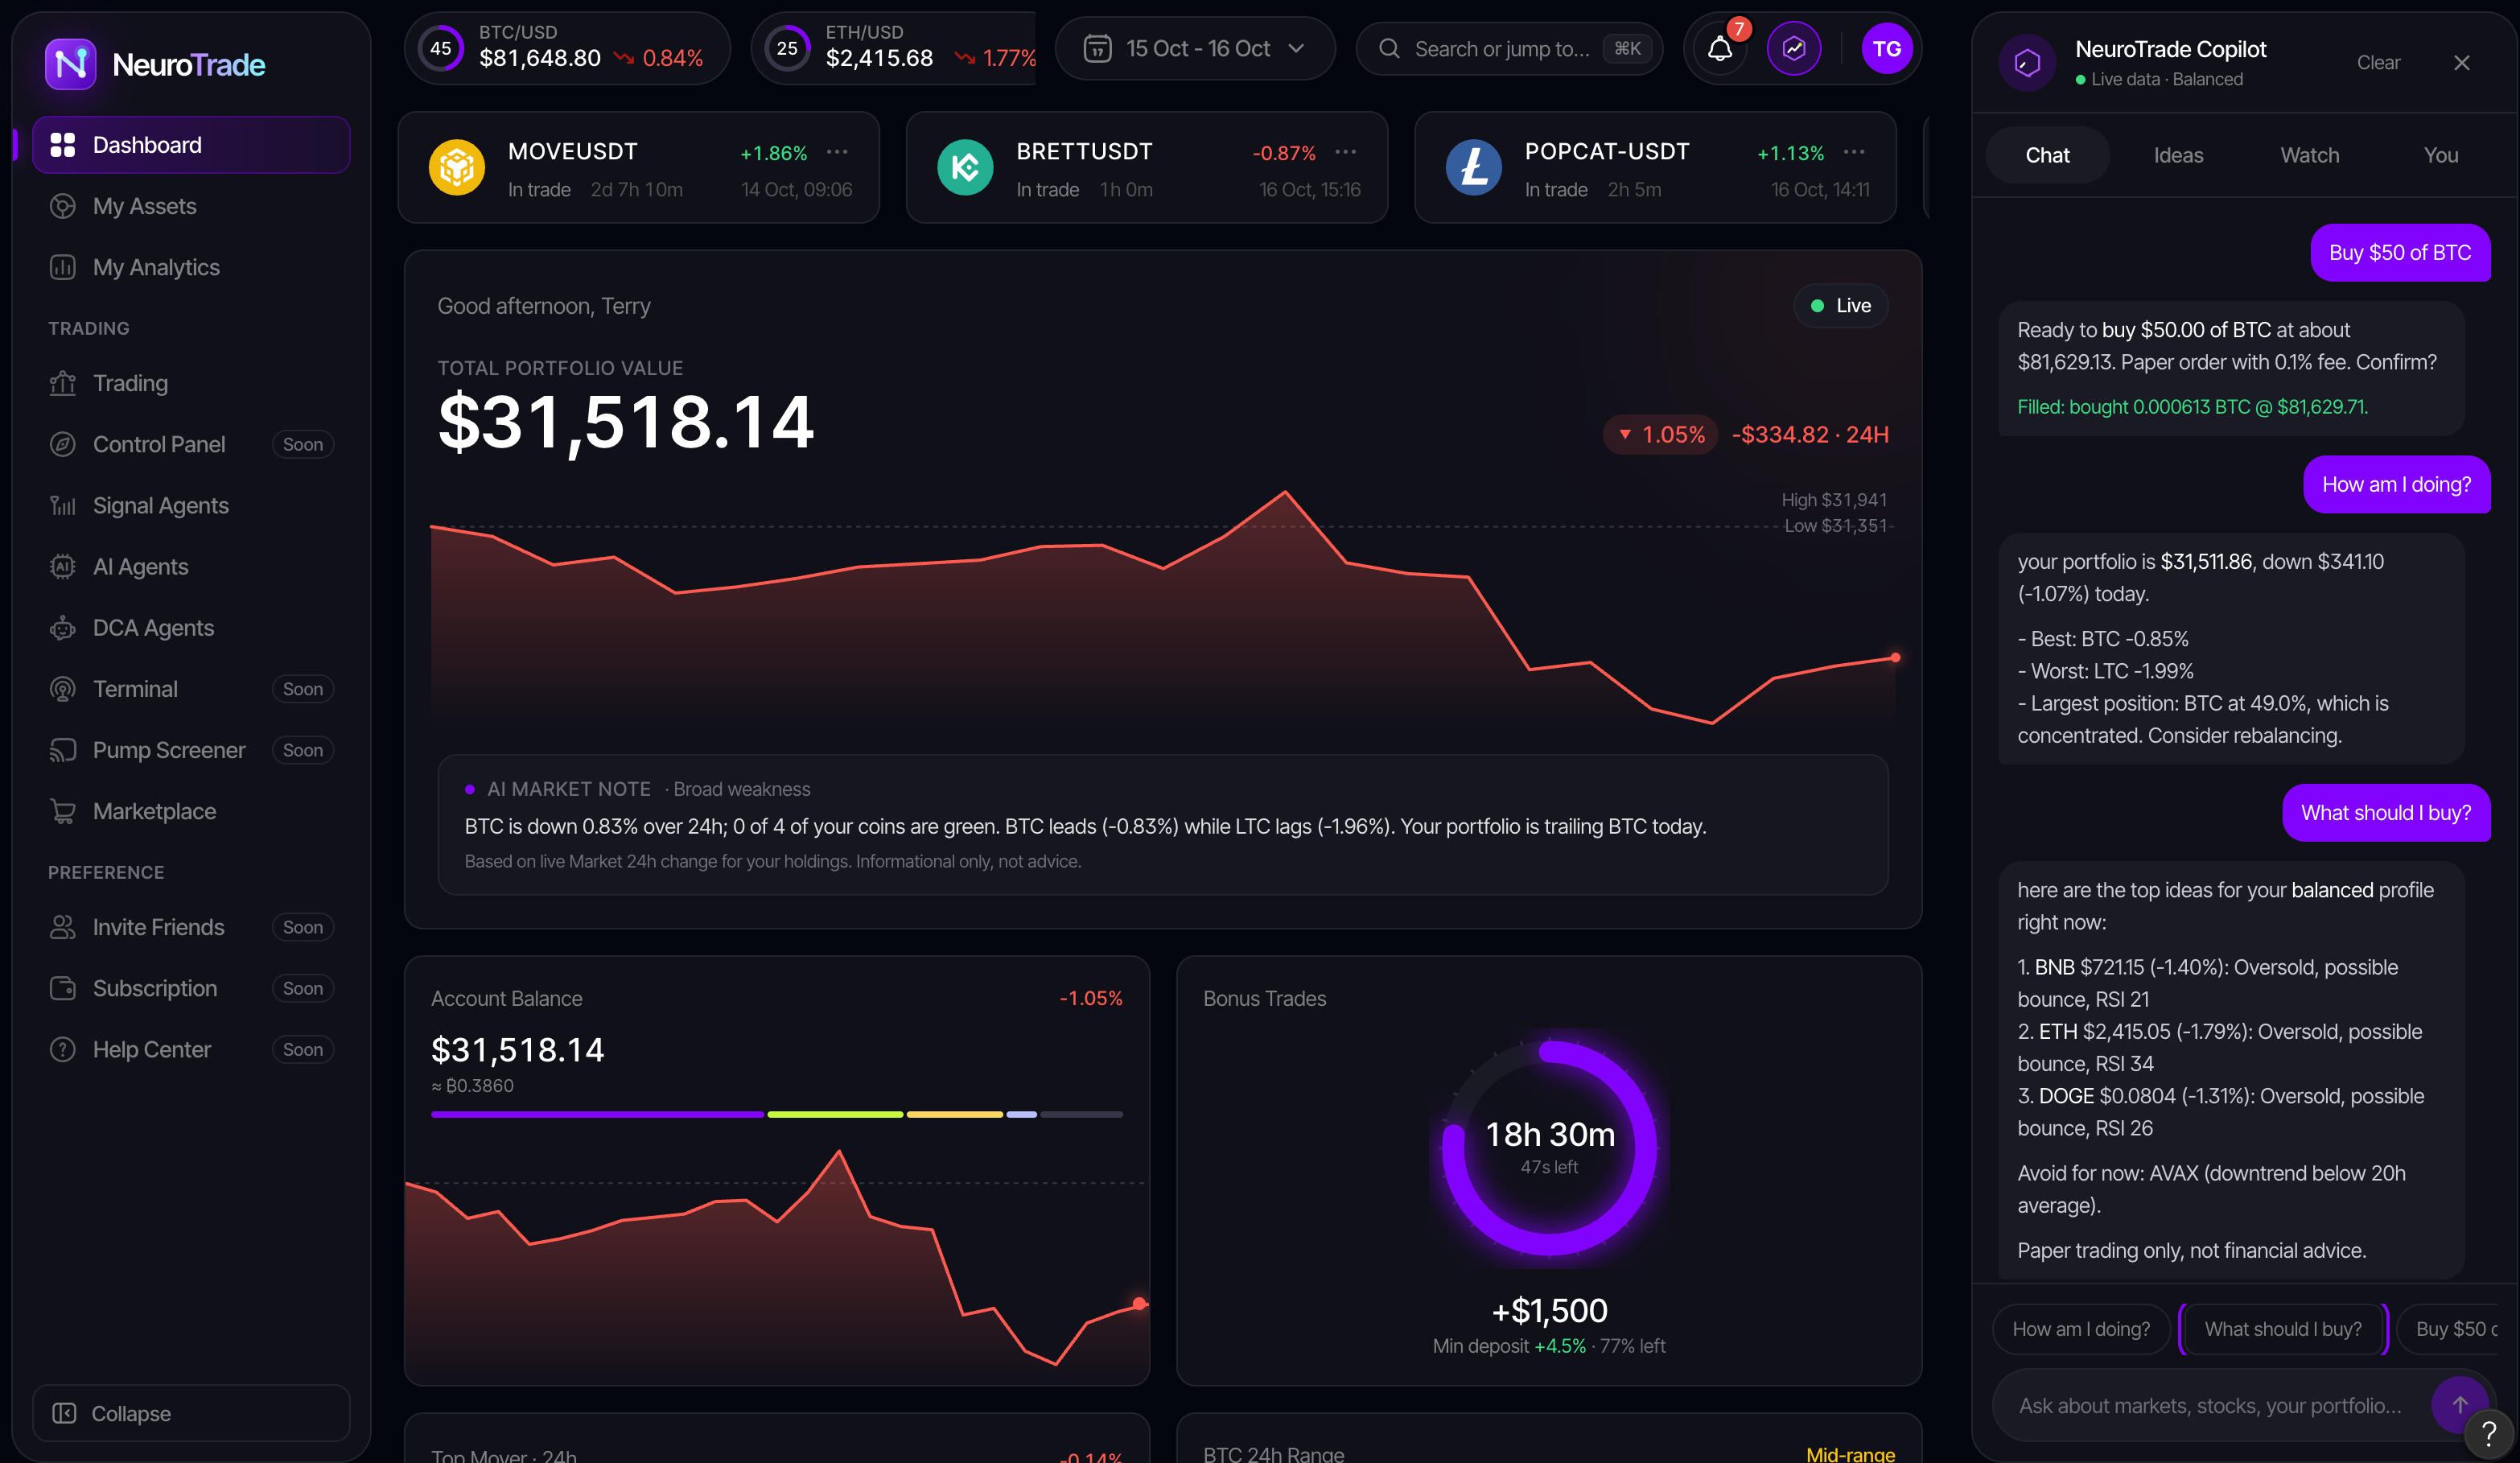Click the AI Agents chip icon
The width and height of the screenshot is (2520, 1463).
pyautogui.click(x=63, y=566)
